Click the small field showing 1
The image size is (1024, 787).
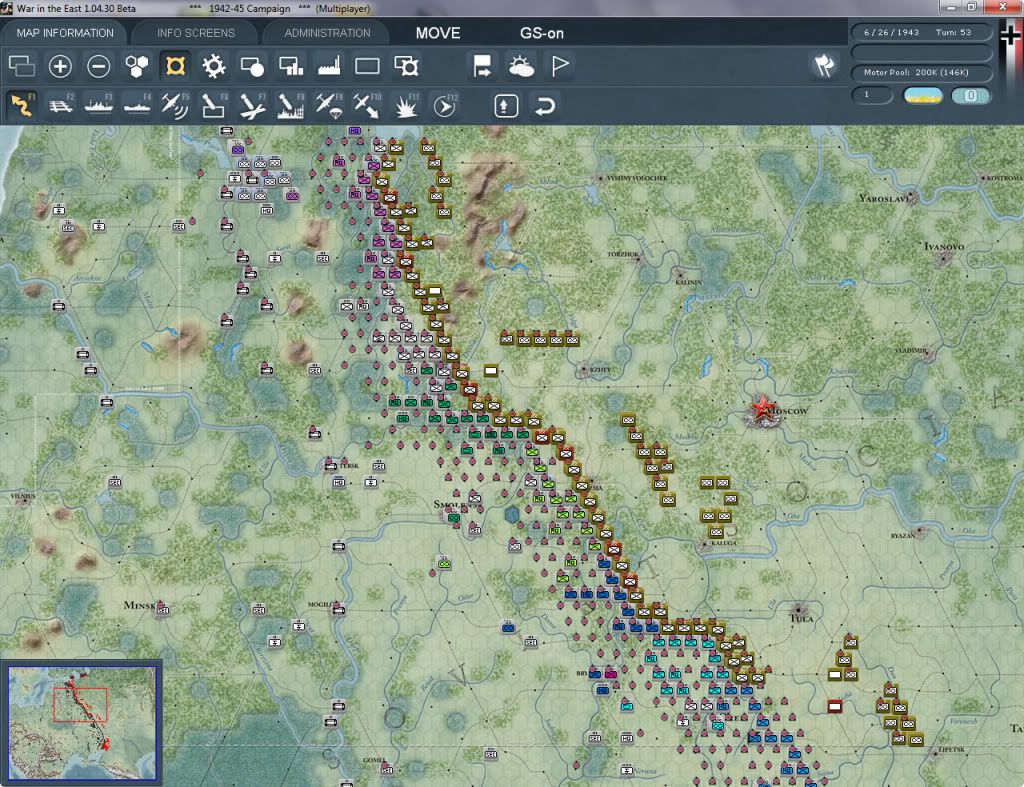[872, 95]
